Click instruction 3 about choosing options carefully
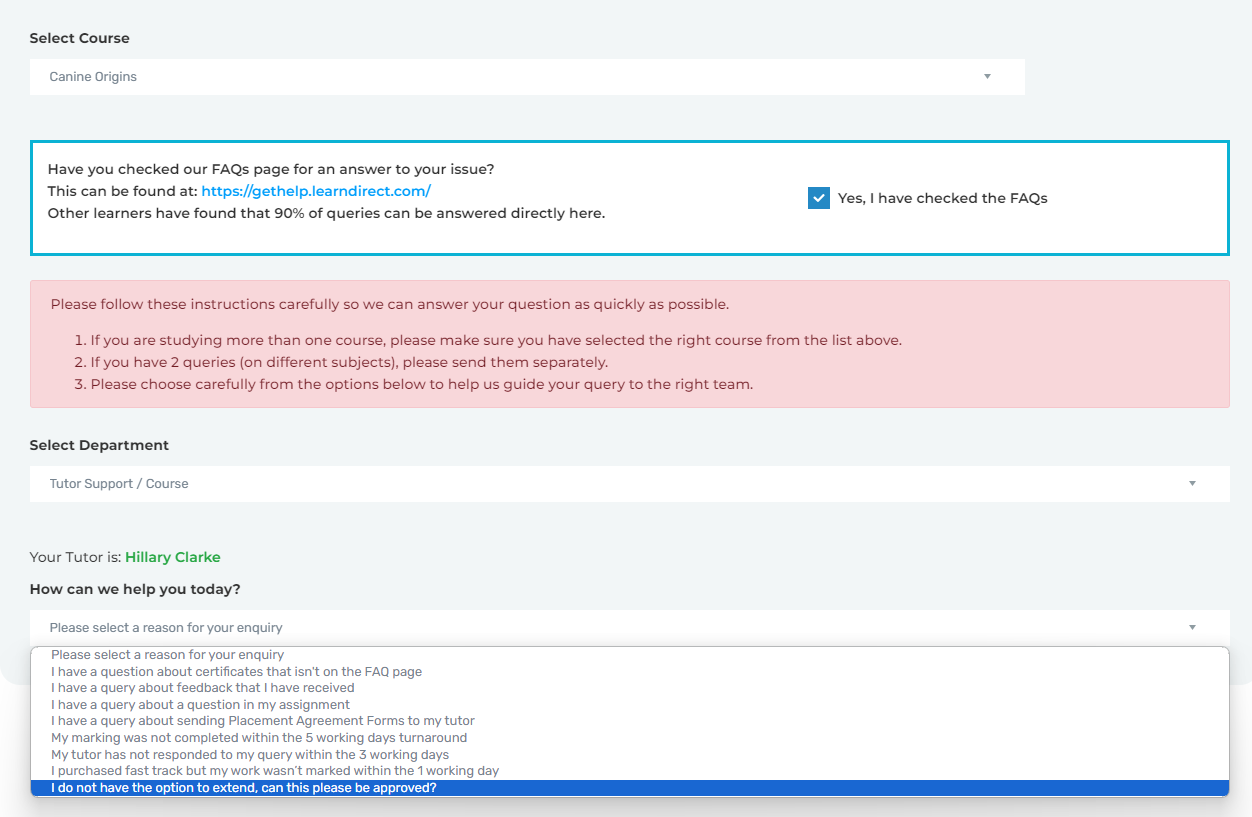The height and width of the screenshot is (817, 1252). [x=421, y=384]
